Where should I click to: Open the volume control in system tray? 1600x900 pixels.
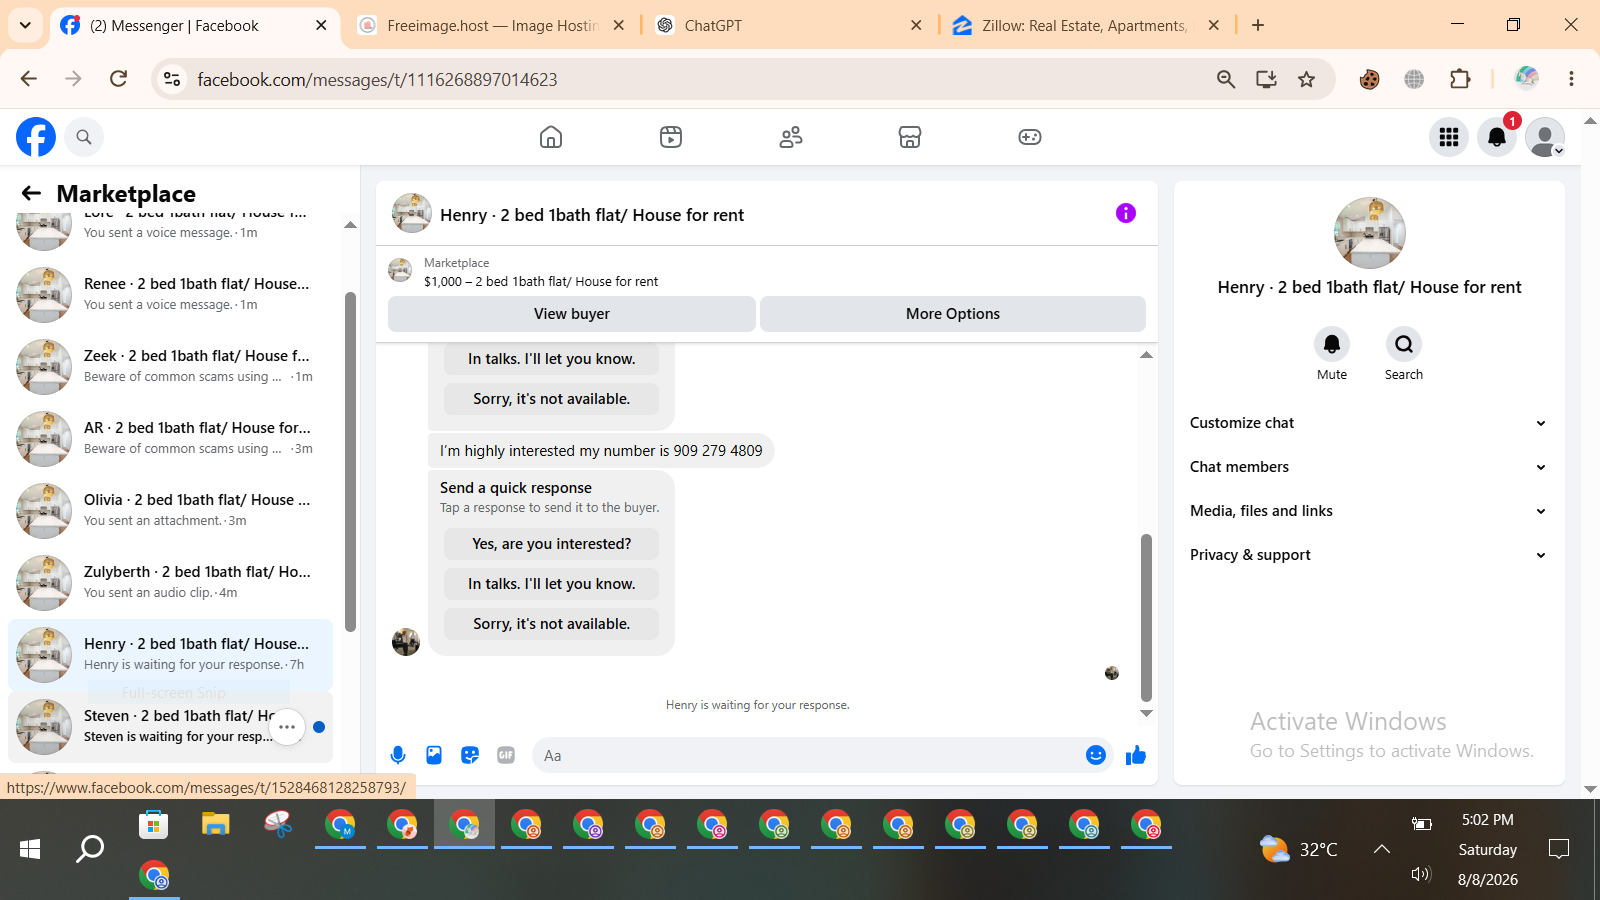tap(1421, 874)
